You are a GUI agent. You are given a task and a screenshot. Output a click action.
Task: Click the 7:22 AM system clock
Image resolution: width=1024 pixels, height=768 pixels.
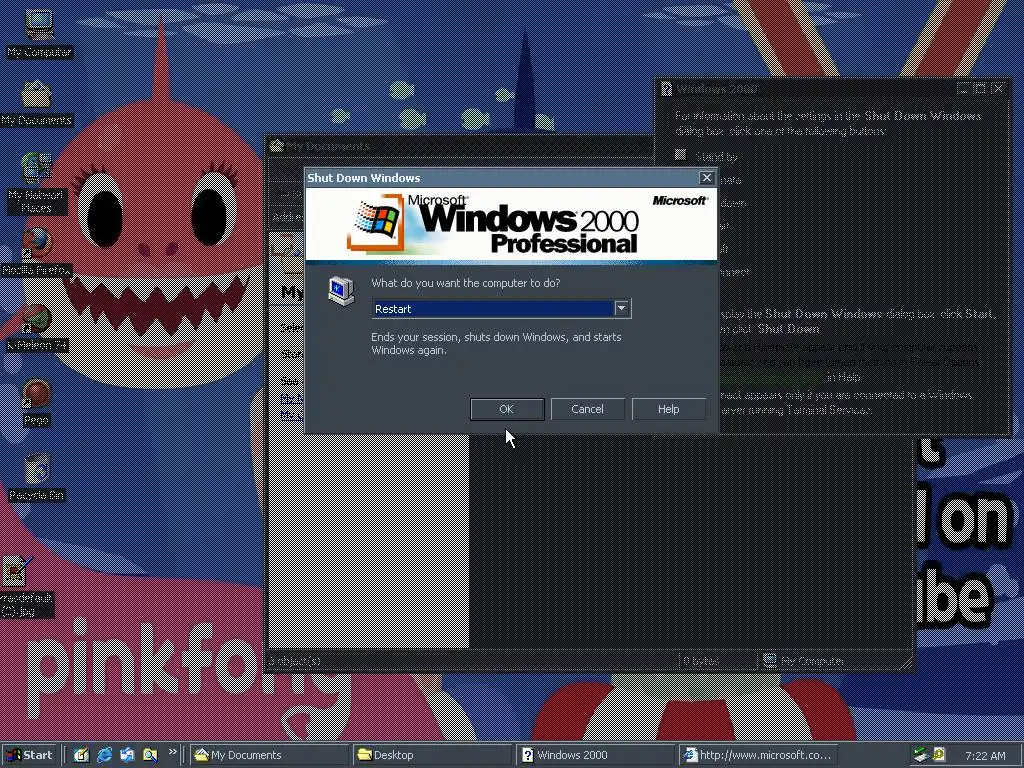point(985,756)
